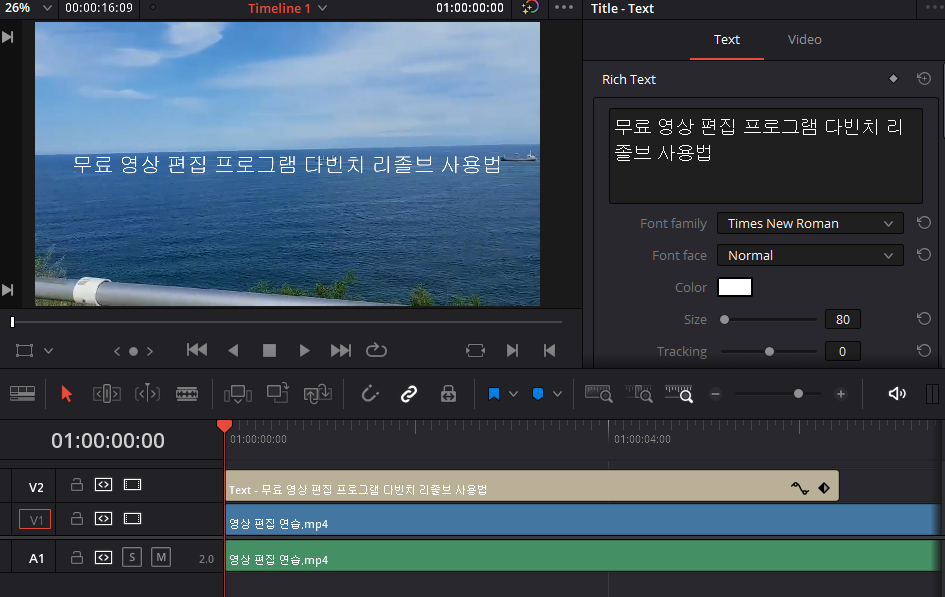Mute the A1 audio track
The width and height of the screenshot is (945, 597).
point(161,557)
